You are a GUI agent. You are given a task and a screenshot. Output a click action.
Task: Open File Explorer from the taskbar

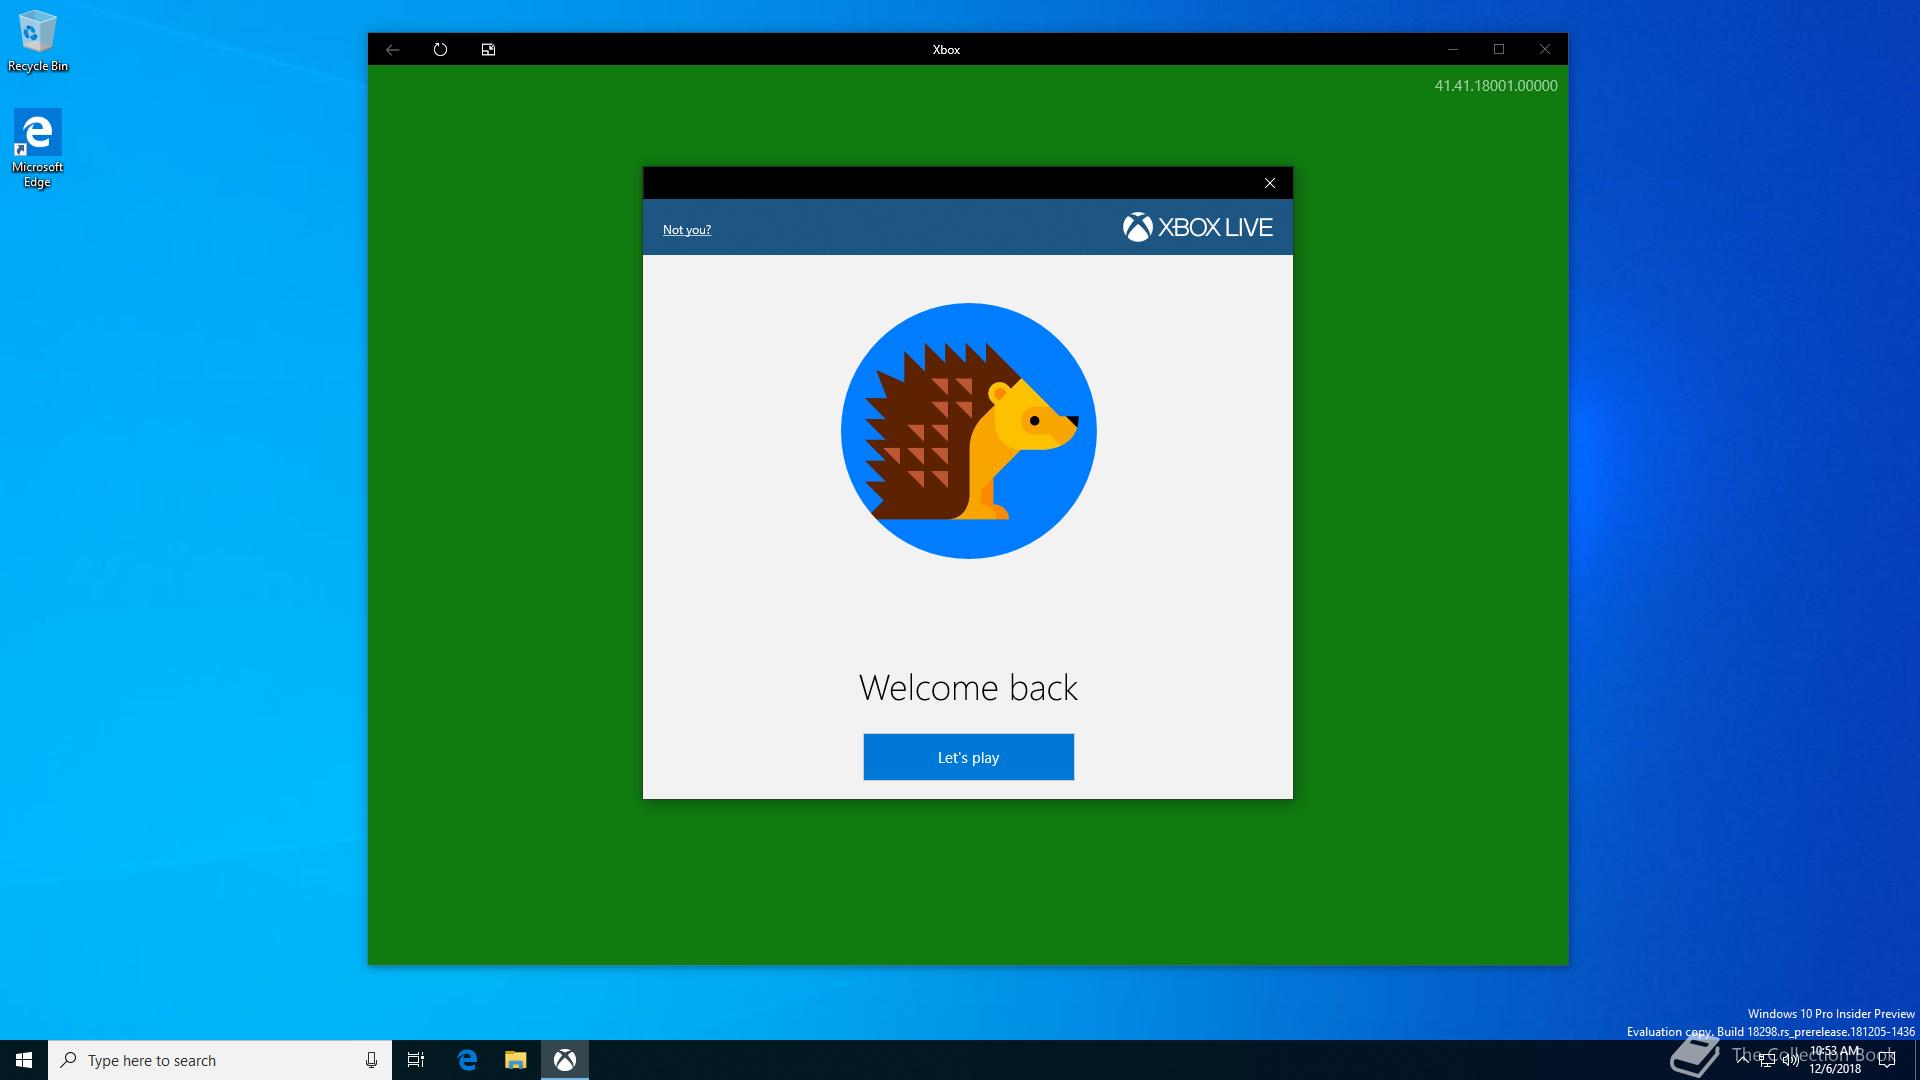coord(515,1060)
